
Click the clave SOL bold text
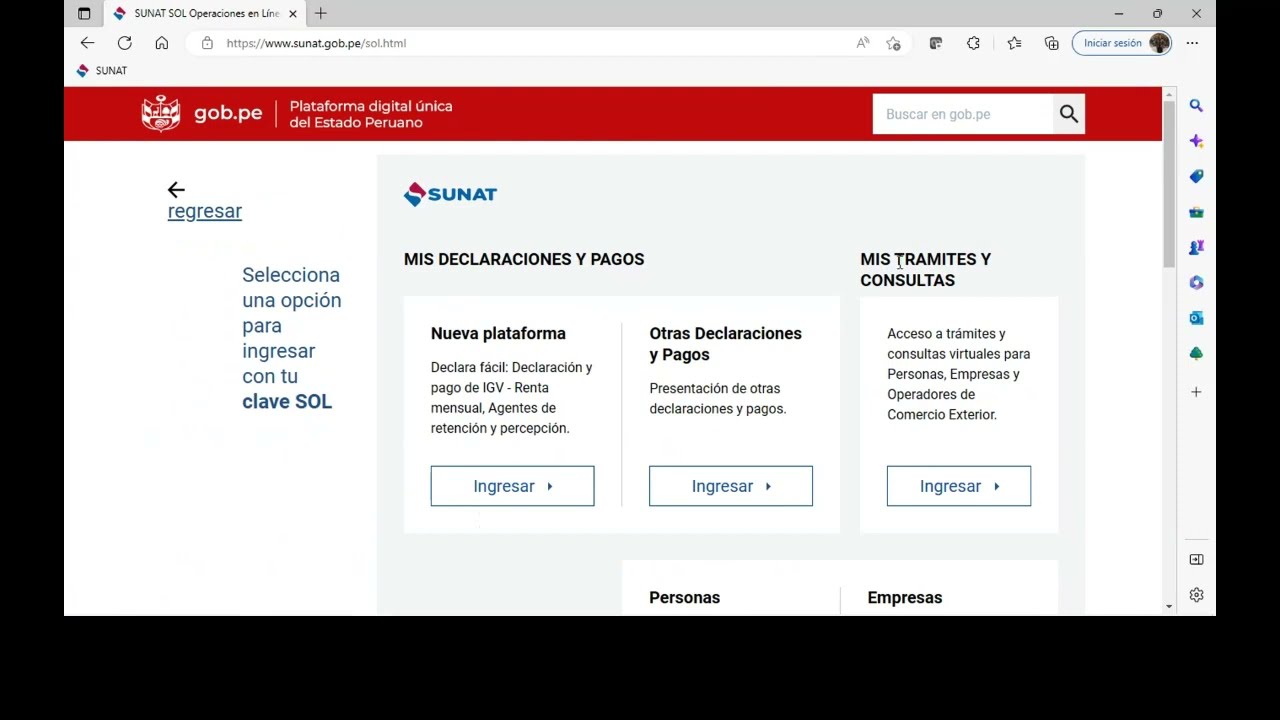[287, 401]
